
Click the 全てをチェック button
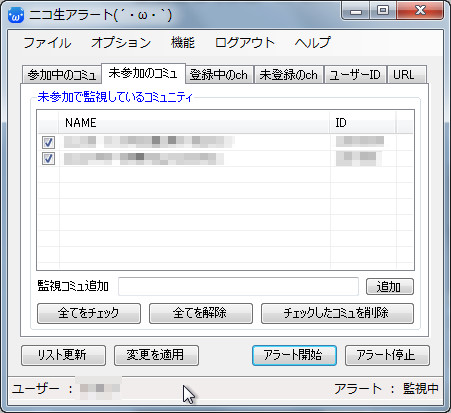coord(89,313)
